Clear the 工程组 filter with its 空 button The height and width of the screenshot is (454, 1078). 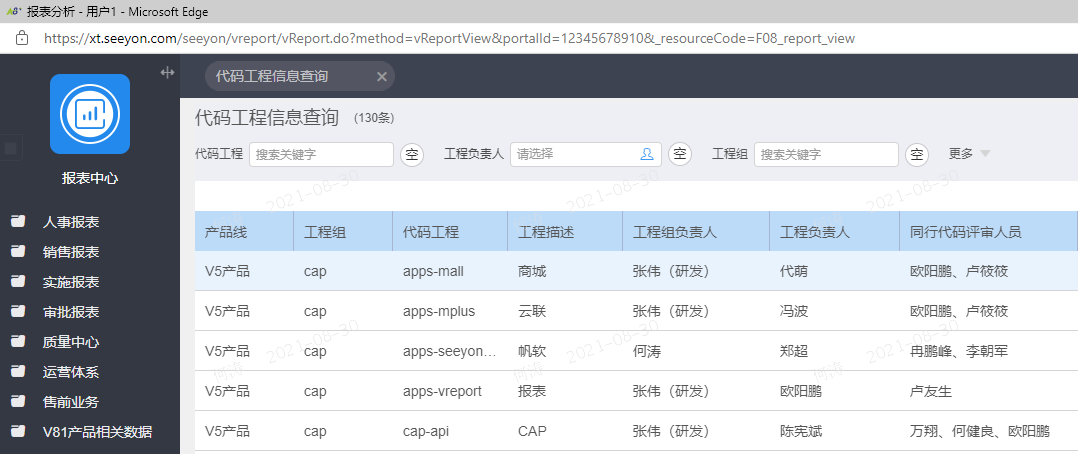(x=917, y=154)
